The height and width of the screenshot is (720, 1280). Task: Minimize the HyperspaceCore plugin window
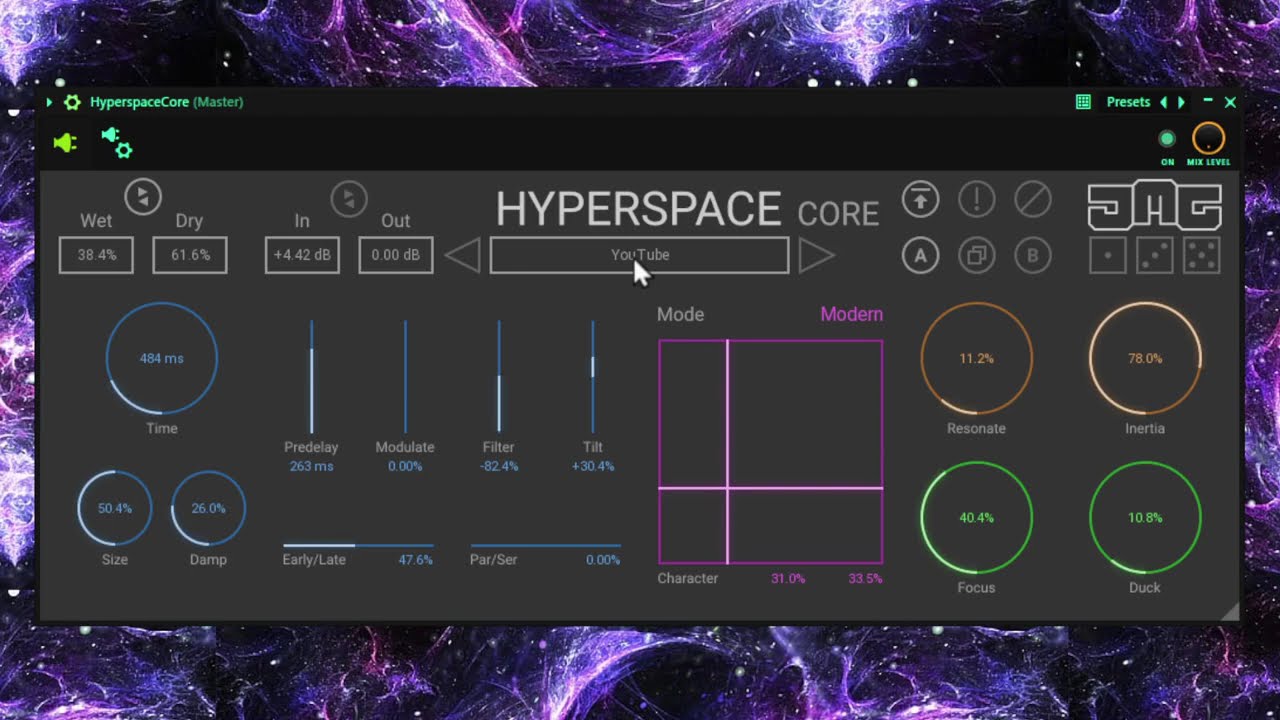coord(1208,102)
